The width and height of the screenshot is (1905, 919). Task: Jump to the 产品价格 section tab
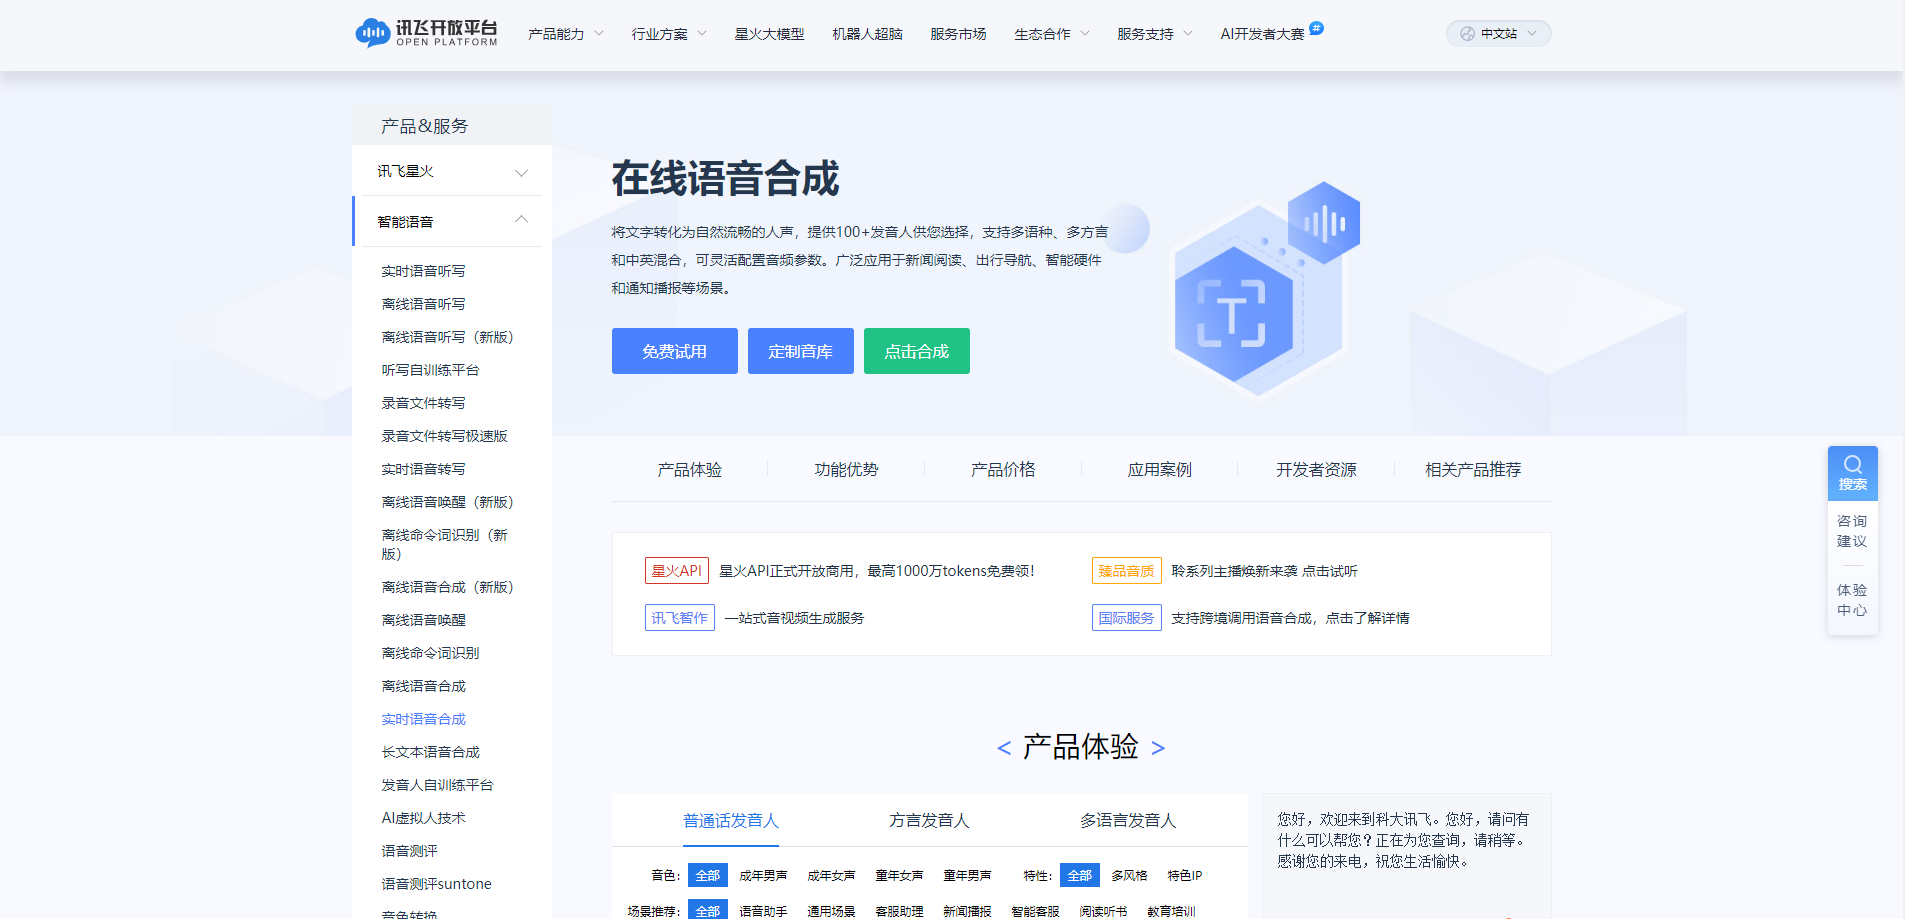(x=1003, y=470)
